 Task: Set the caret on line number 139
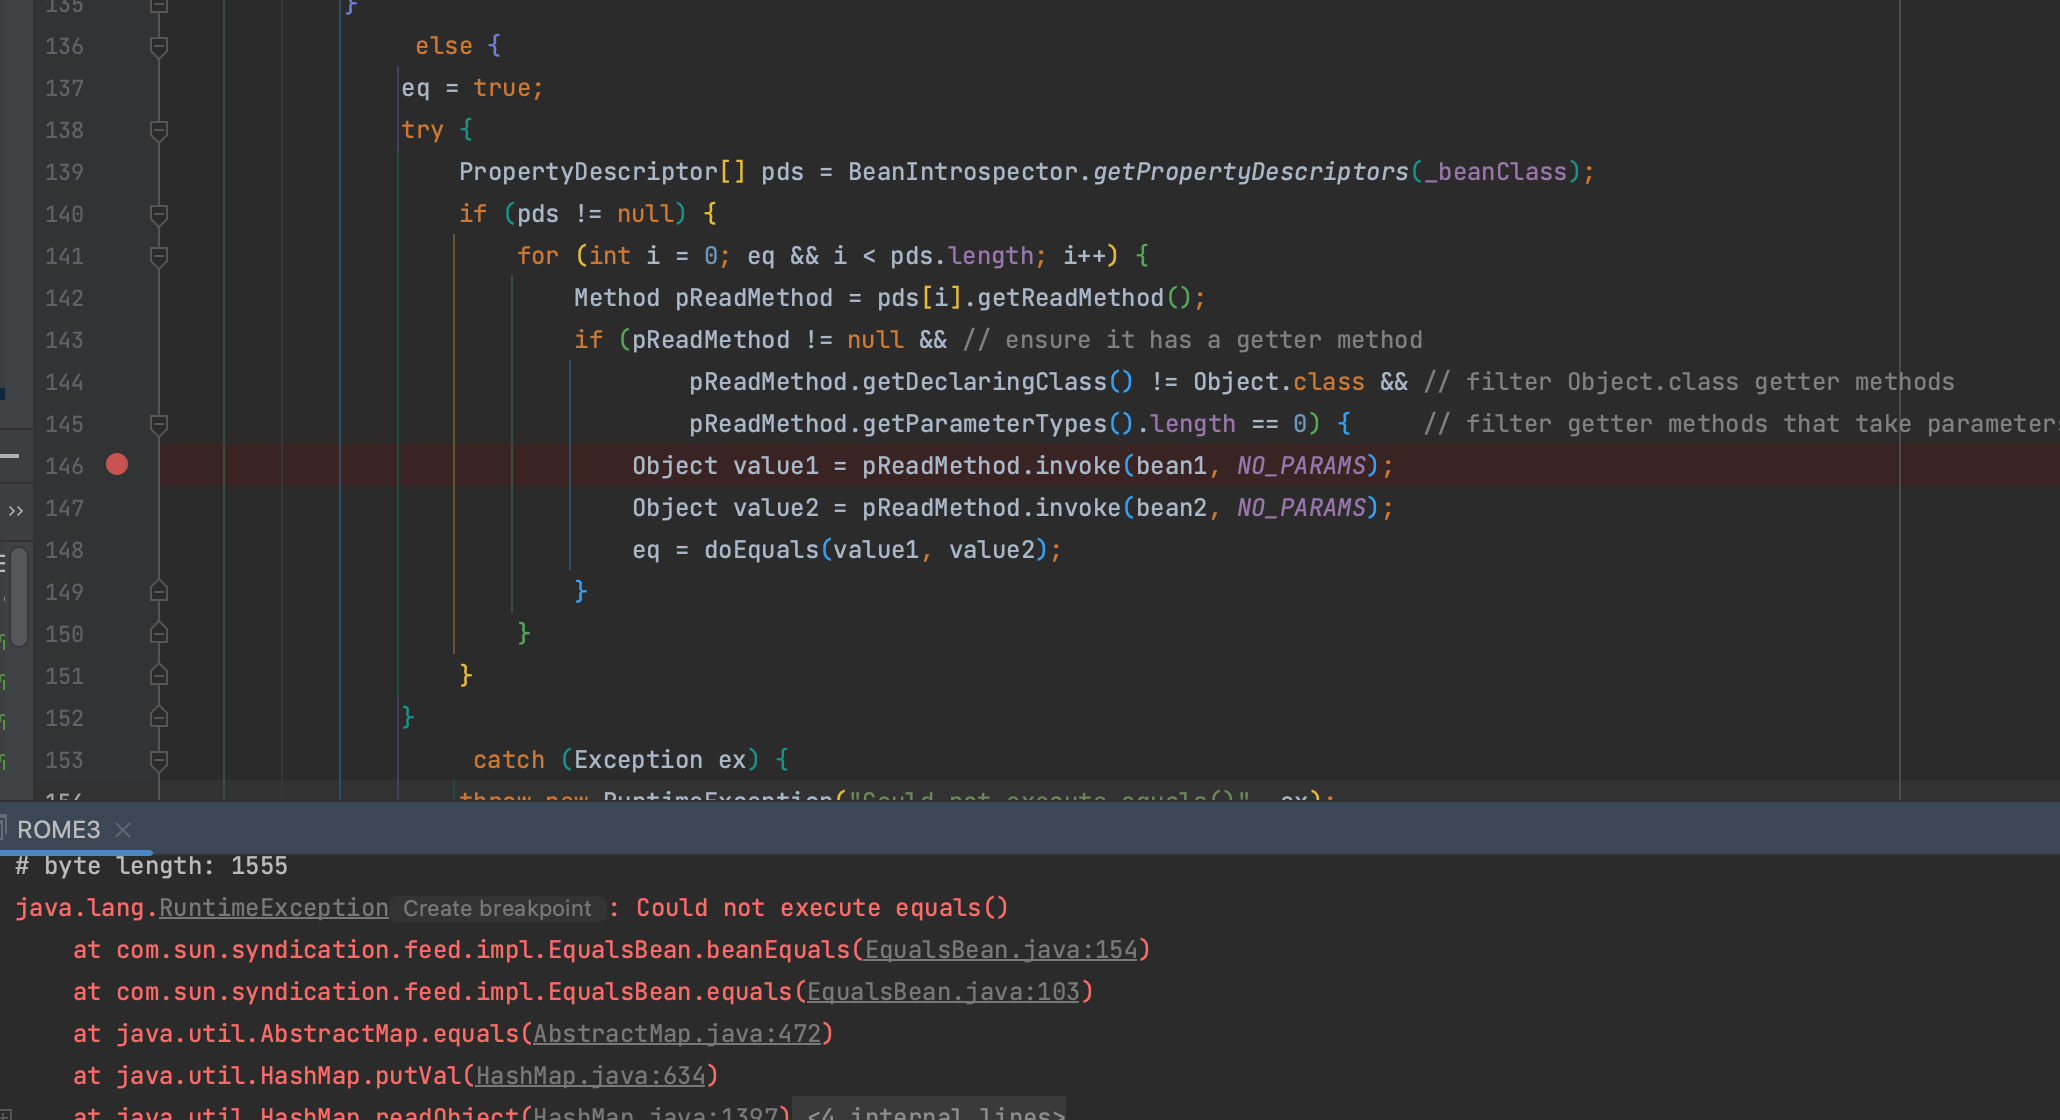(64, 172)
